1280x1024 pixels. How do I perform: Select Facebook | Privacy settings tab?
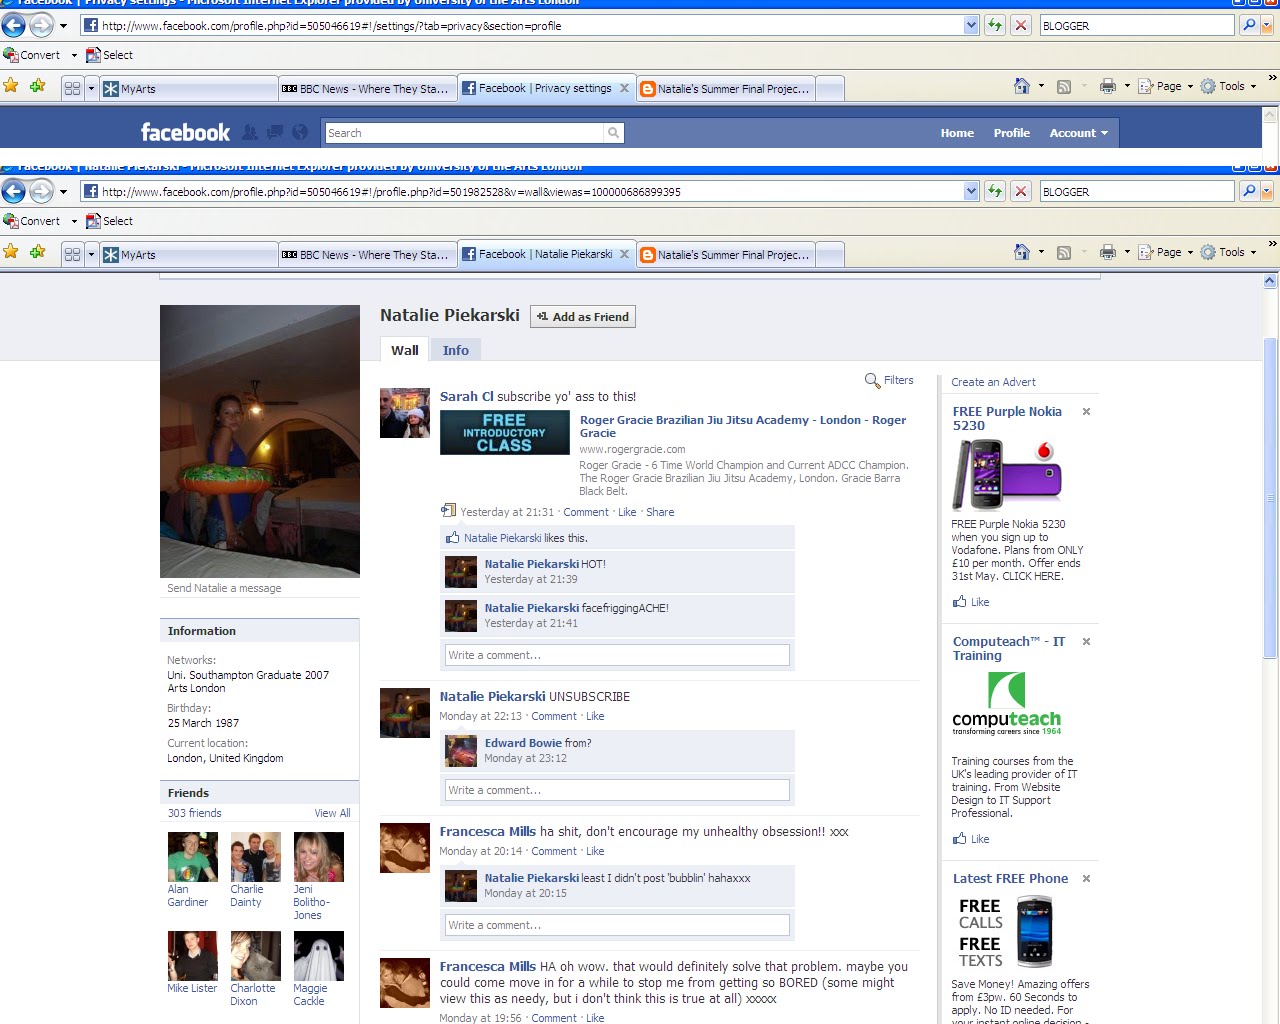[x=546, y=88]
